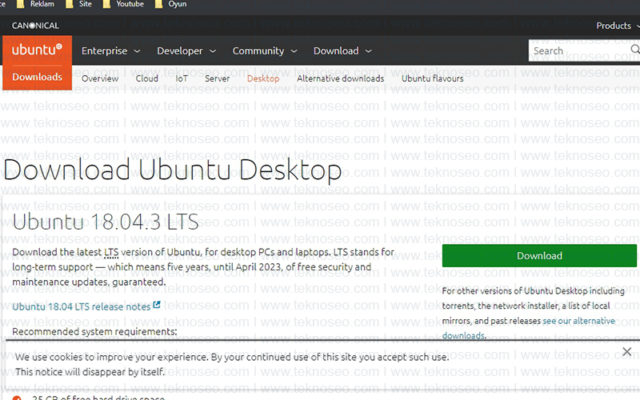Click Recommended system requirements text
The image size is (640, 400).
(x=95, y=331)
